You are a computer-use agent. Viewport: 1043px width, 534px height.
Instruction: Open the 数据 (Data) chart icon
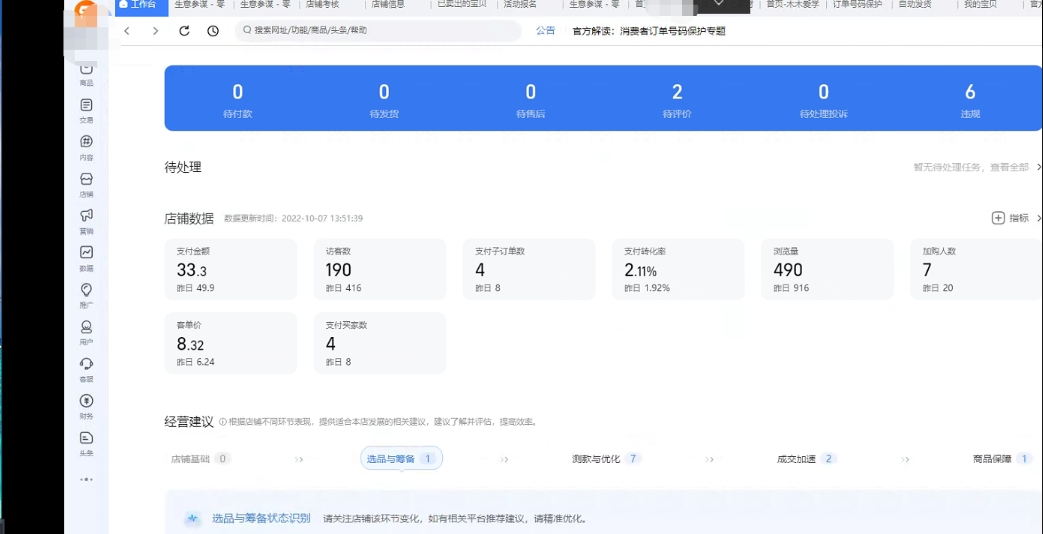coord(87,254)
